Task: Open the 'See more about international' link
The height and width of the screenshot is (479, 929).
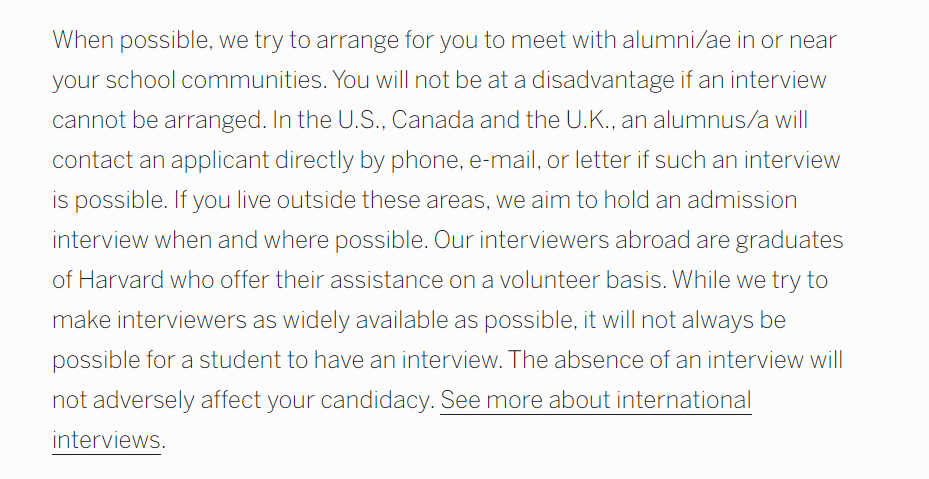Action: (596, 400)
